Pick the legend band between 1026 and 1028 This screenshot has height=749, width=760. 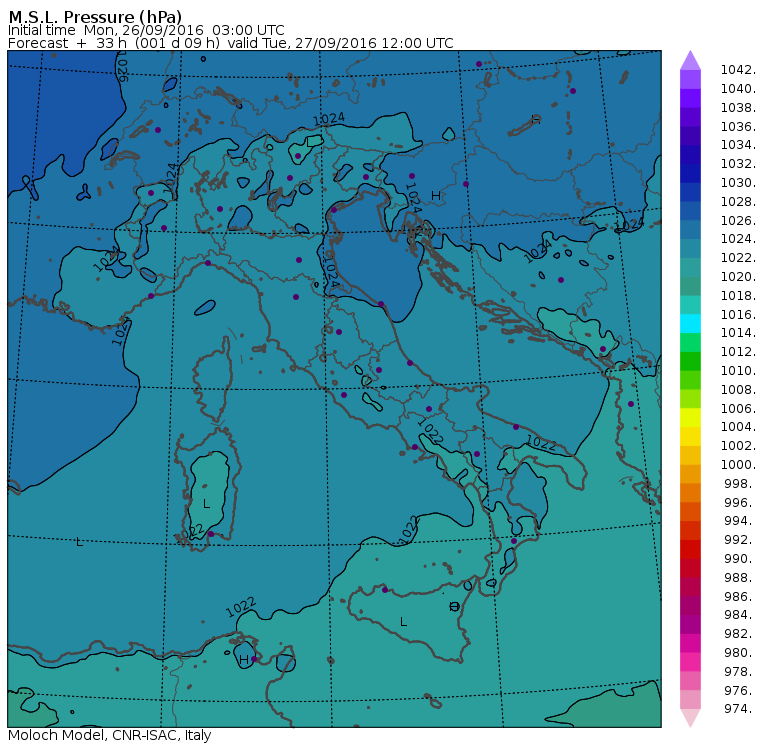690,211
